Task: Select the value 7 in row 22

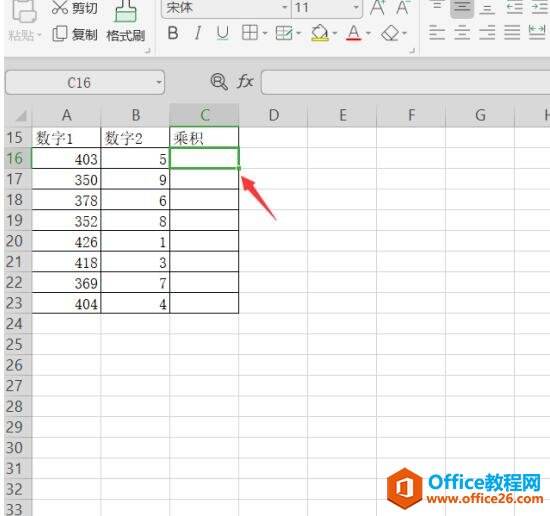Action: 135,283
